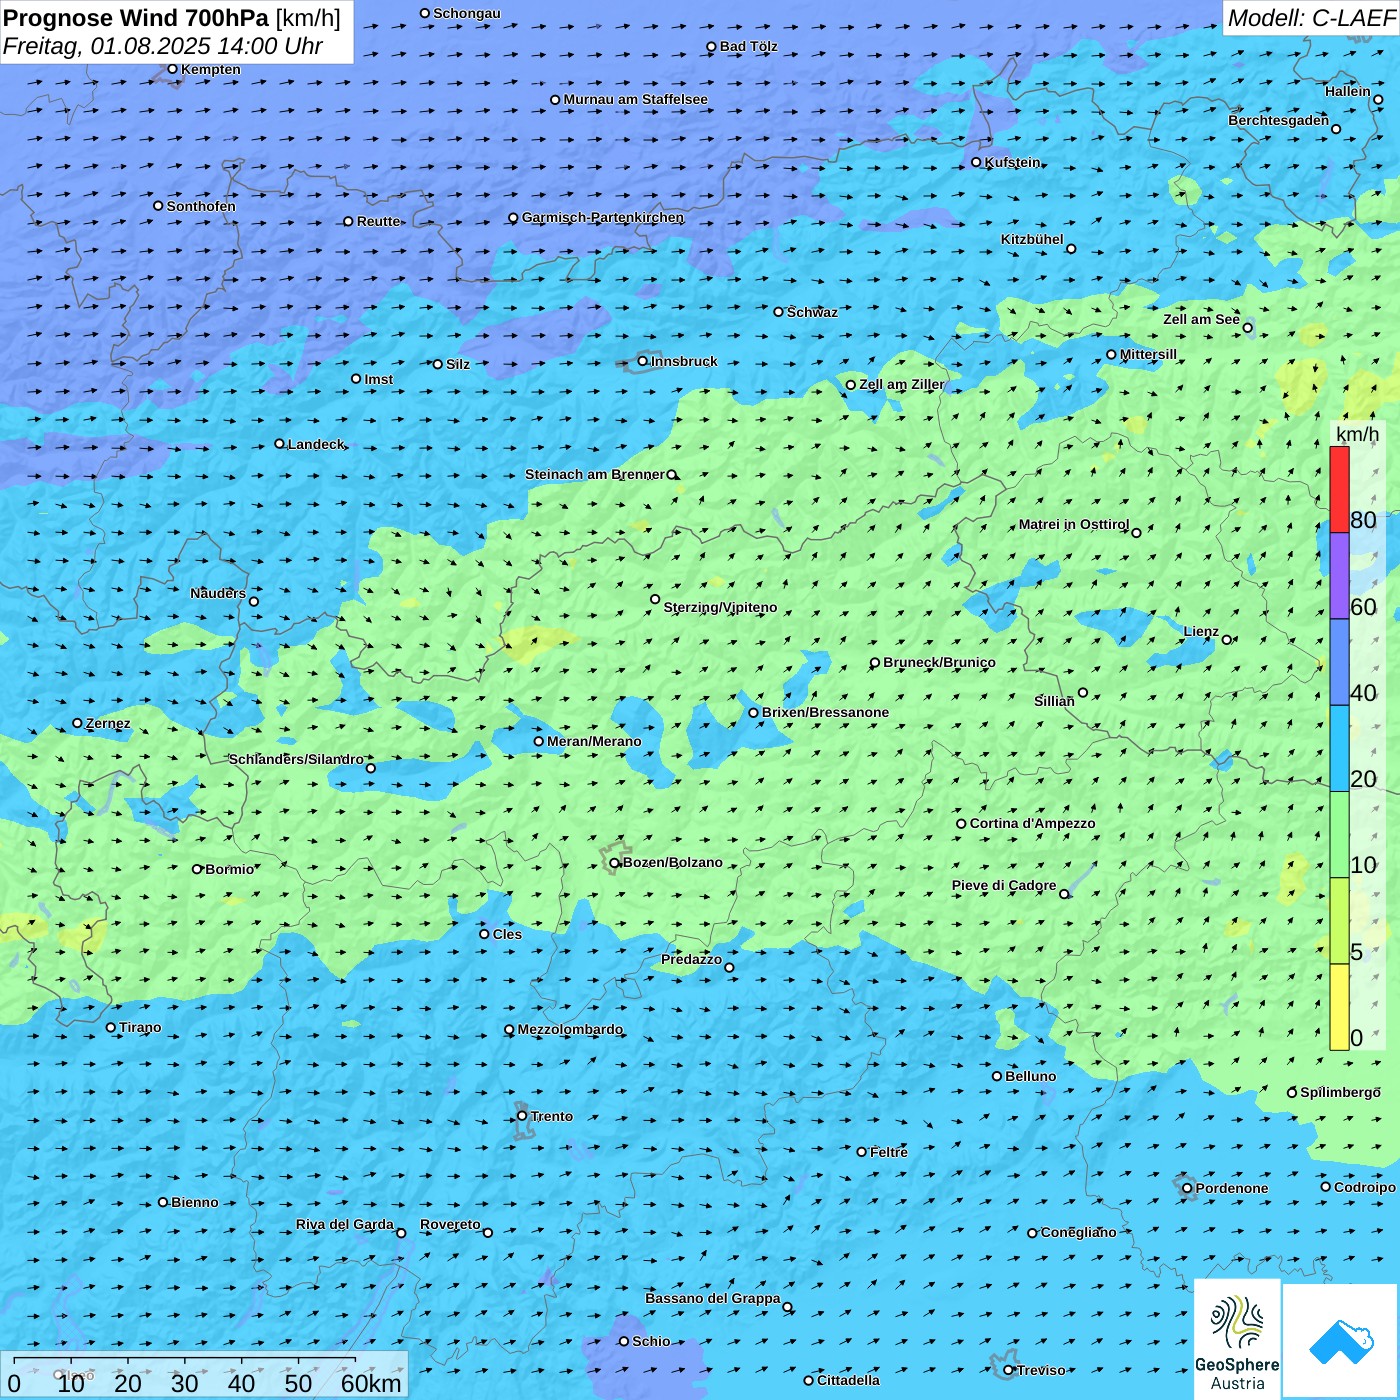This screenshot has width=1400, height=1400.
Task: Select the Lienz location marker
Action: (1227, 640)
